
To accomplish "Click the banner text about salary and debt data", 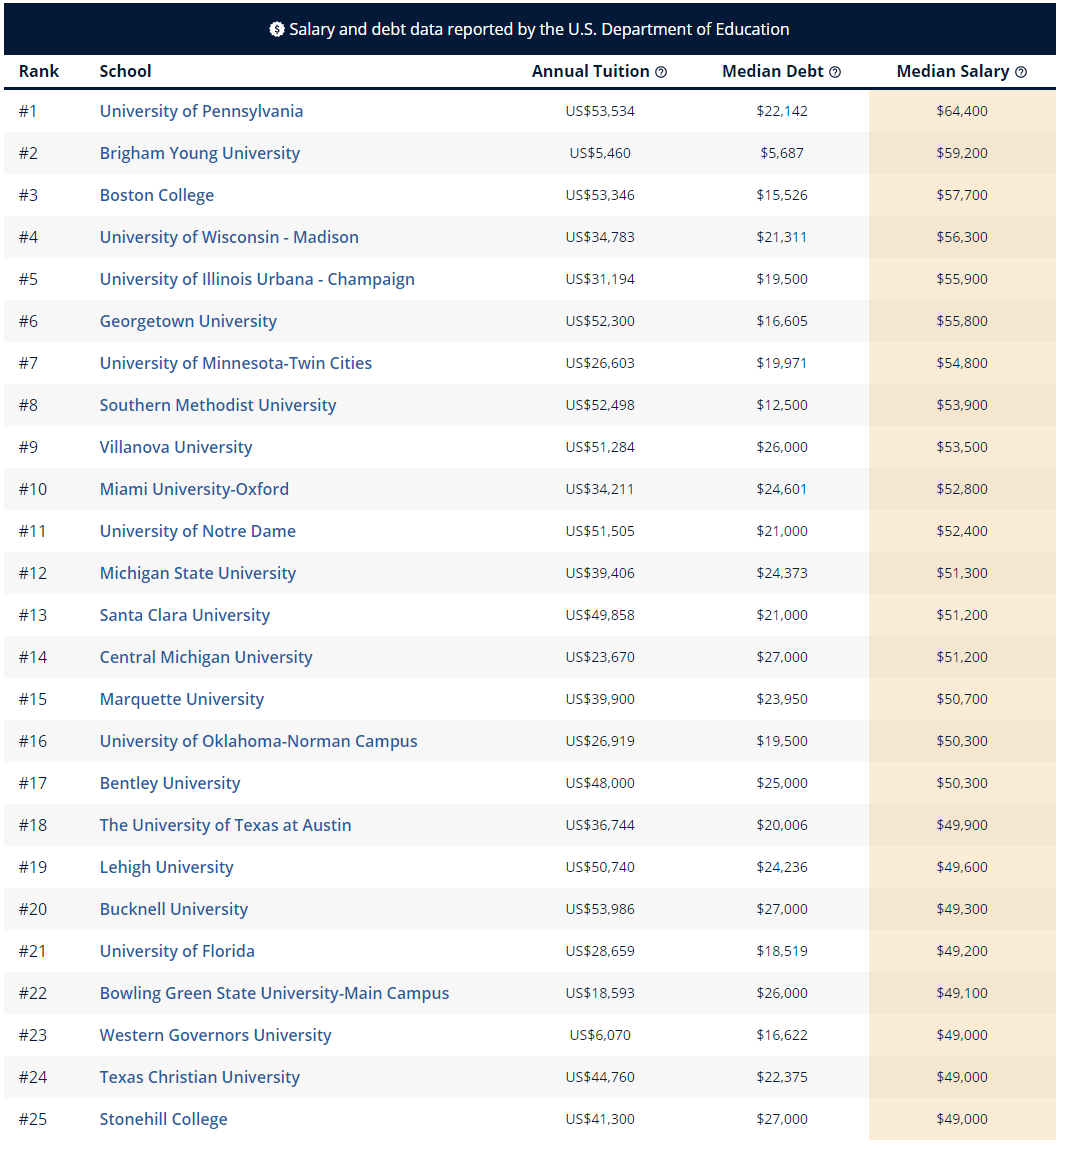I will click(539, 29).
